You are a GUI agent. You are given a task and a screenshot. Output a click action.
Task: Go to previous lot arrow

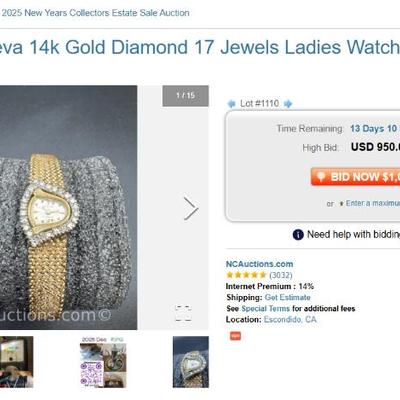point(231,104)
